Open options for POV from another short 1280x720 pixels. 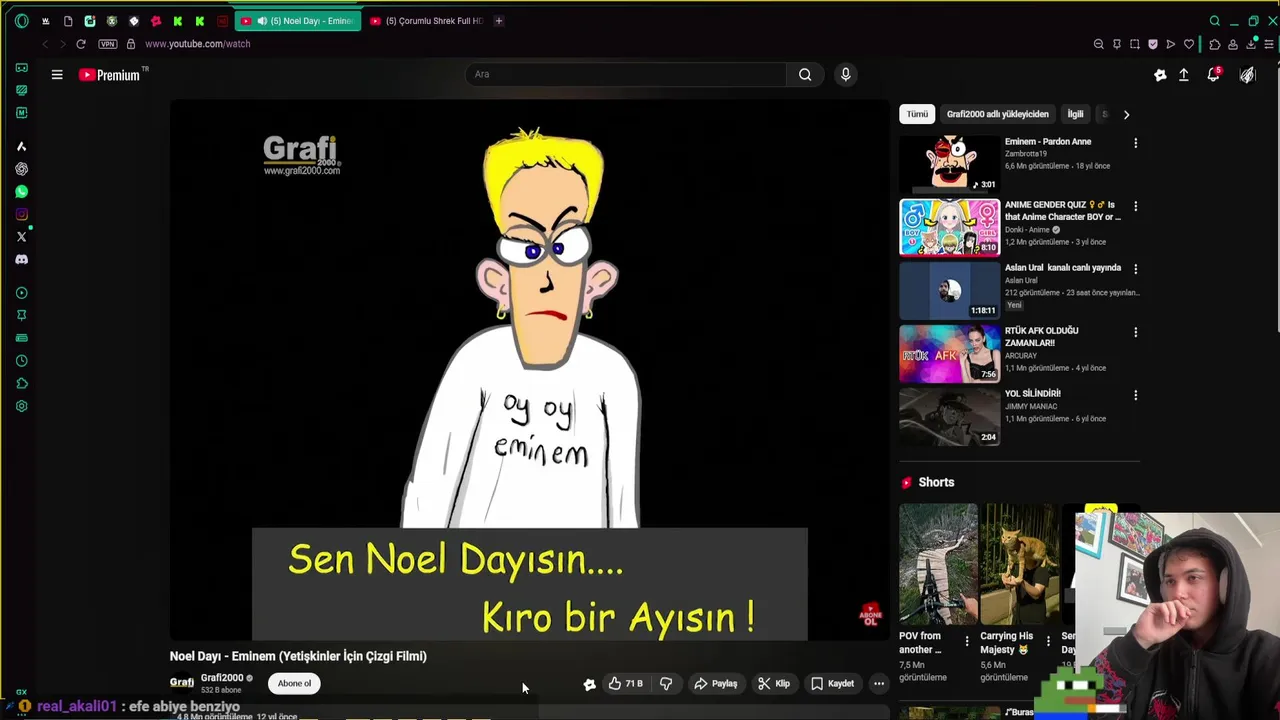(x=966, y=641)
